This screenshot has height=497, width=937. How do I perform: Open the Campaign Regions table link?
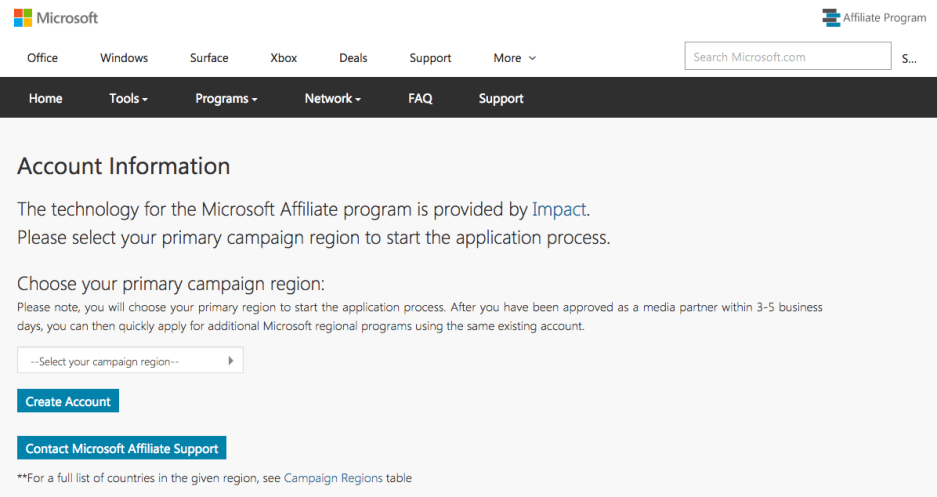[x=333, y=478]
